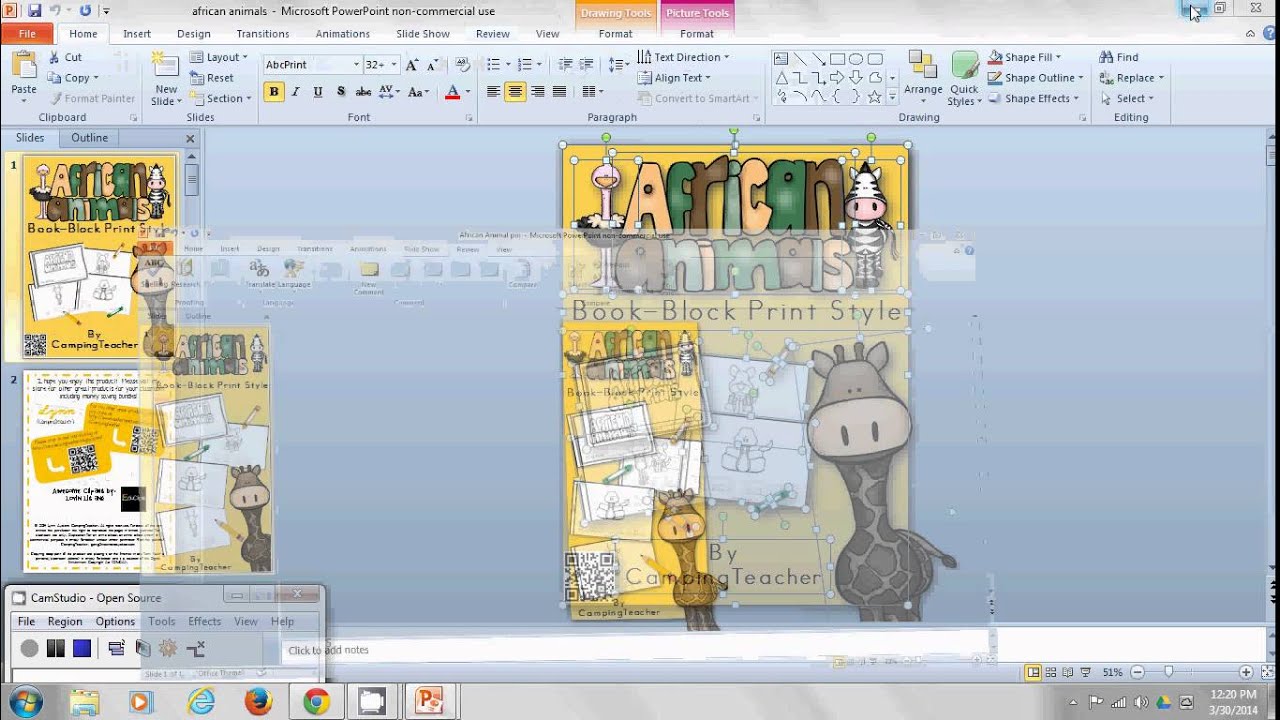This screenshot has height=720, width=1280.
Task: Select slide 2 thumbnail
Action: click(100, 472)
